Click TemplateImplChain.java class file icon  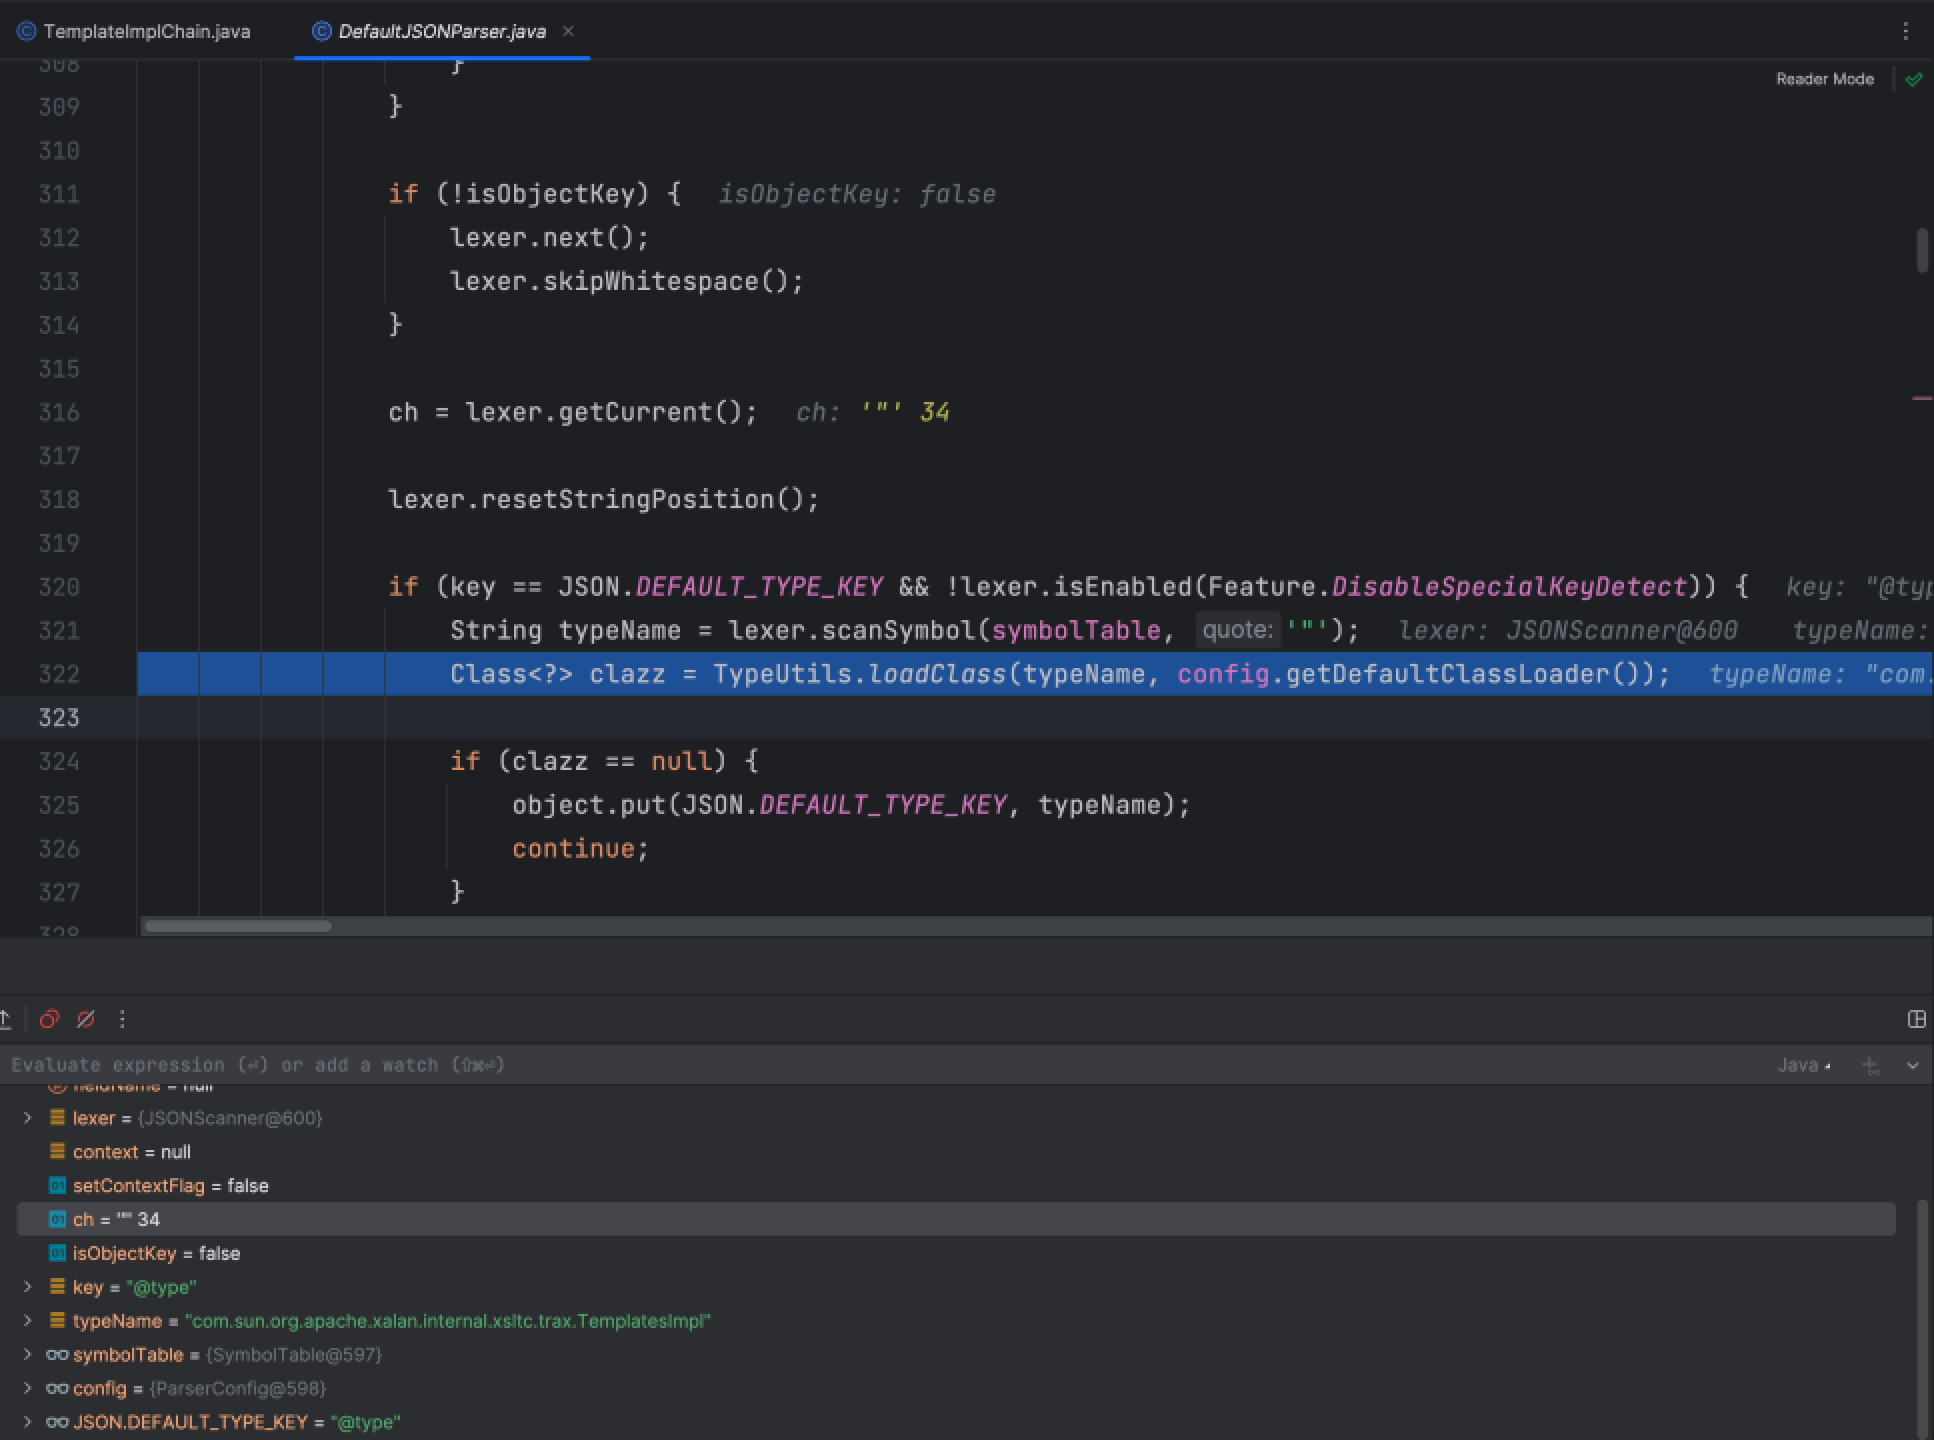(x=27, y=31)
